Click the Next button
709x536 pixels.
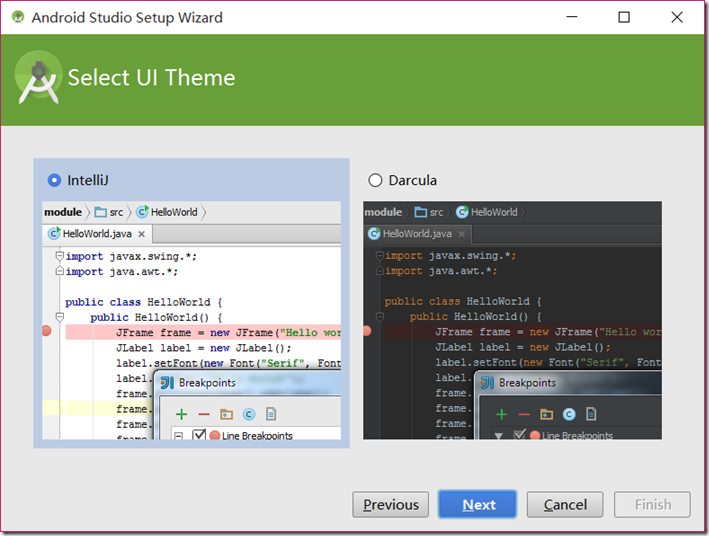(477, 505)
